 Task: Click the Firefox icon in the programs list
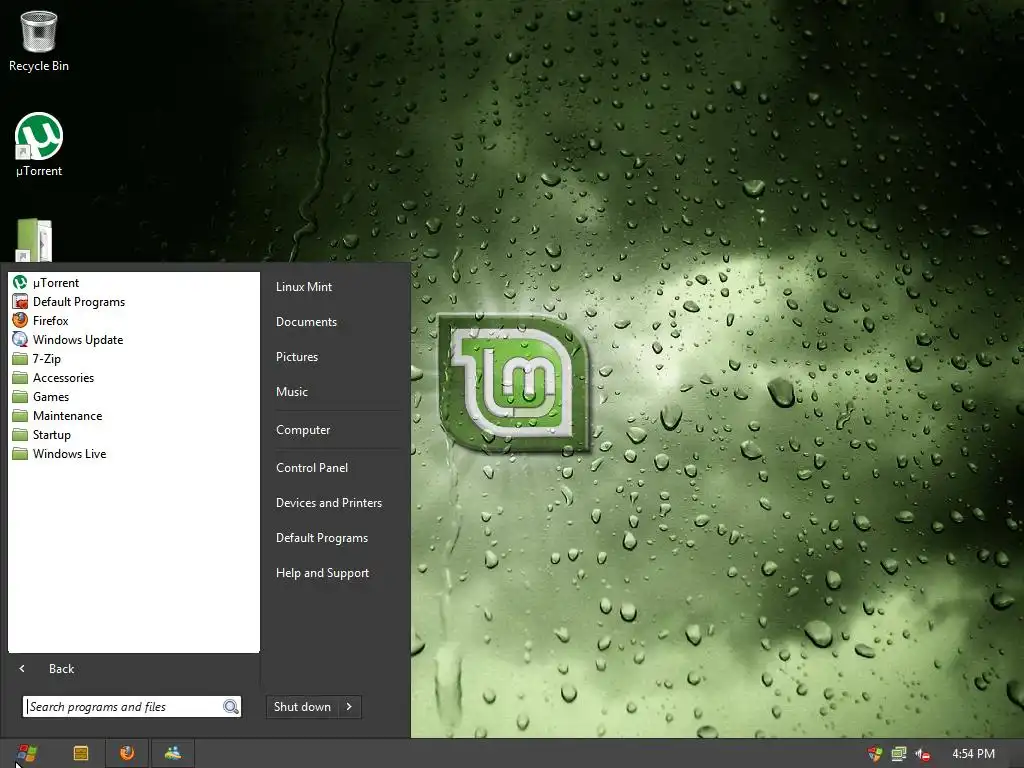pyautogui.click(x=20, y=320)
